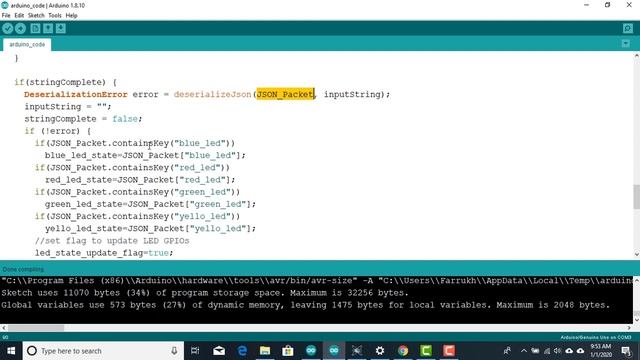Open the Serial Monitor
Image resolution: width=640 pixels, height=360 pixels.
[628, 28]
